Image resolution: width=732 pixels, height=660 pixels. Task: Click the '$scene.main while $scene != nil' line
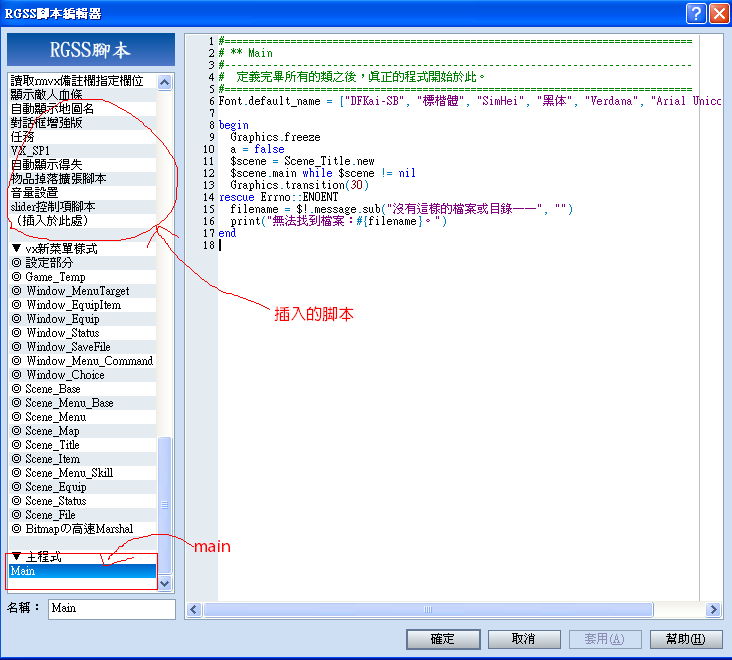tap(323, 173)
